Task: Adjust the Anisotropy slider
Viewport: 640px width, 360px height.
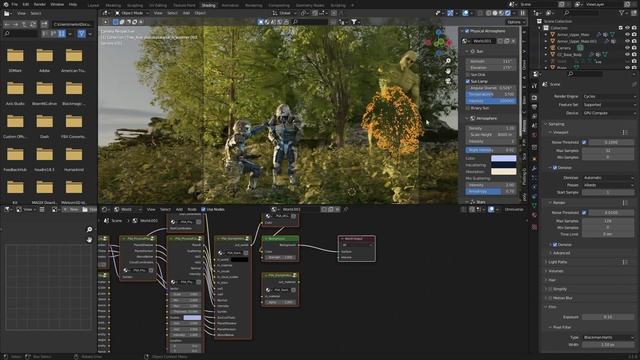Action: tap(491, 191)
